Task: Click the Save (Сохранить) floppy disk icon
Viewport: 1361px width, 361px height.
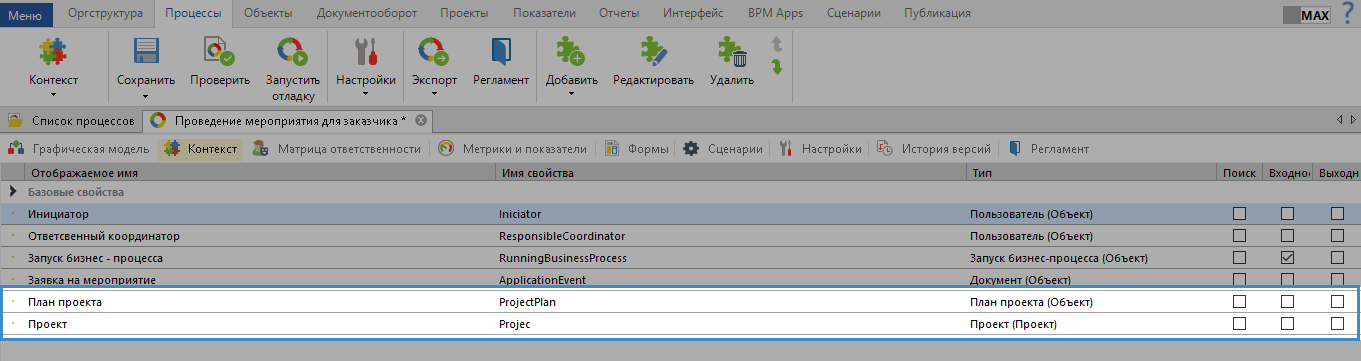Action: pyautogui.click(x=146, y=52)
